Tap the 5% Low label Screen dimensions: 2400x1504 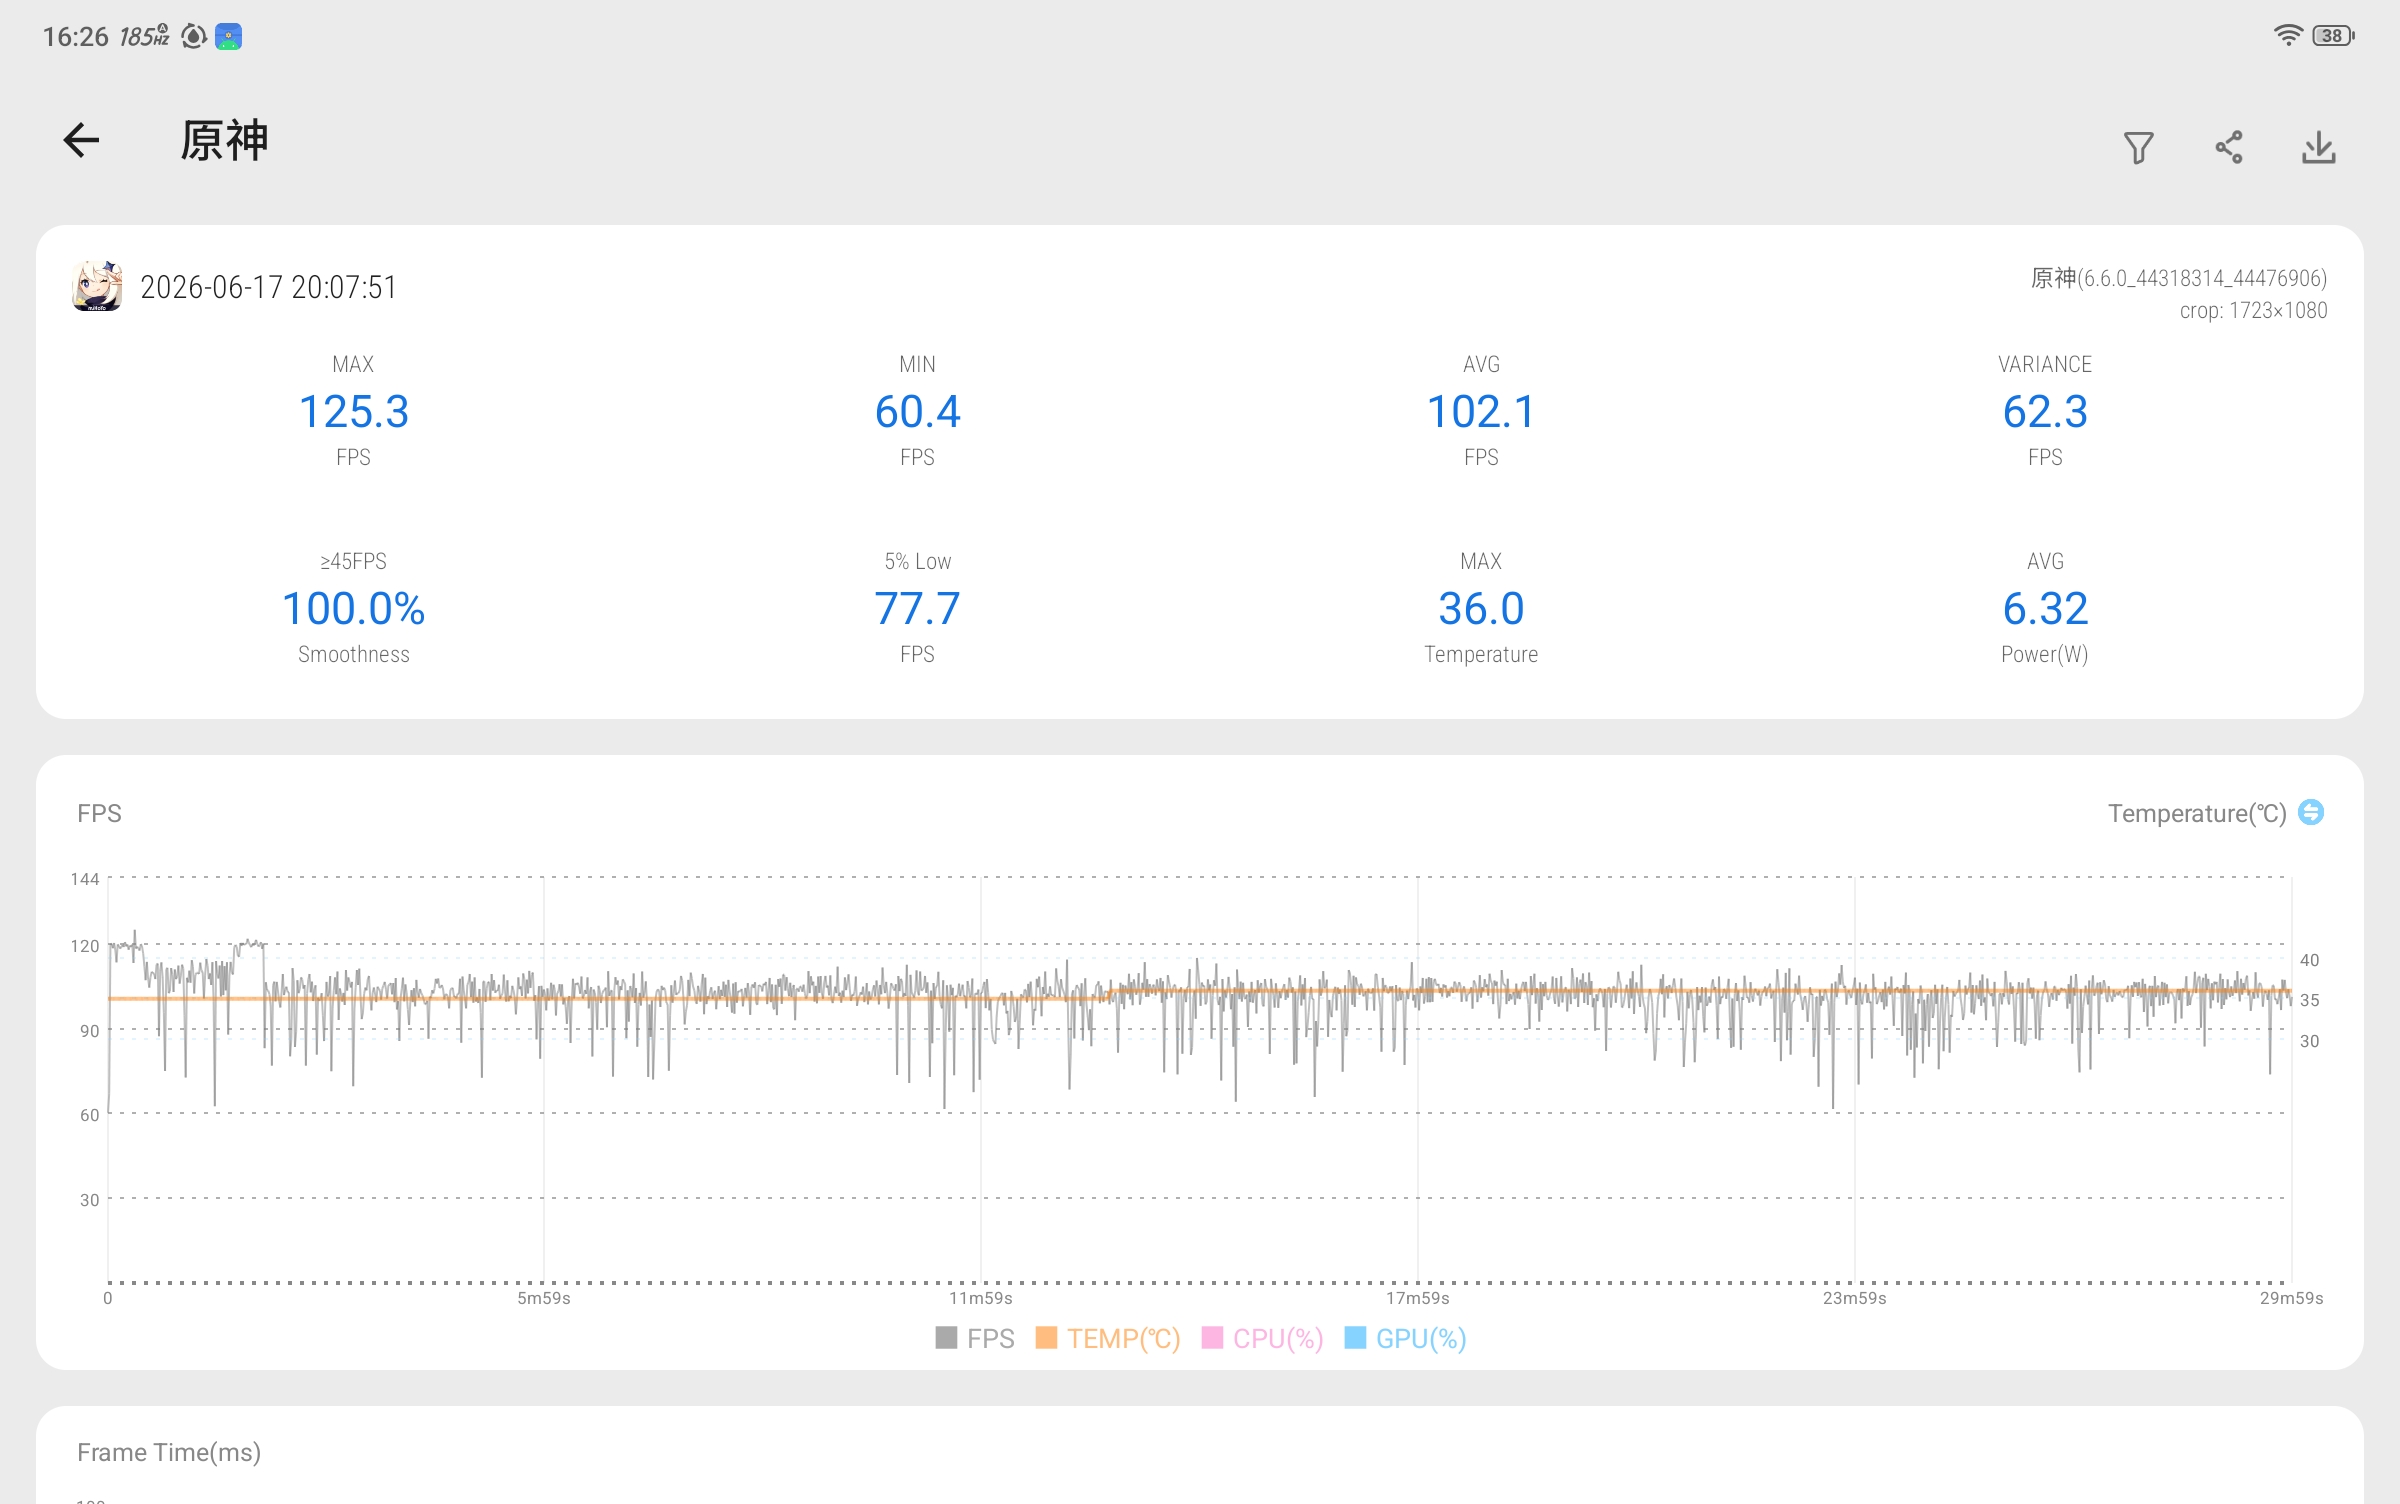[917, 561]
